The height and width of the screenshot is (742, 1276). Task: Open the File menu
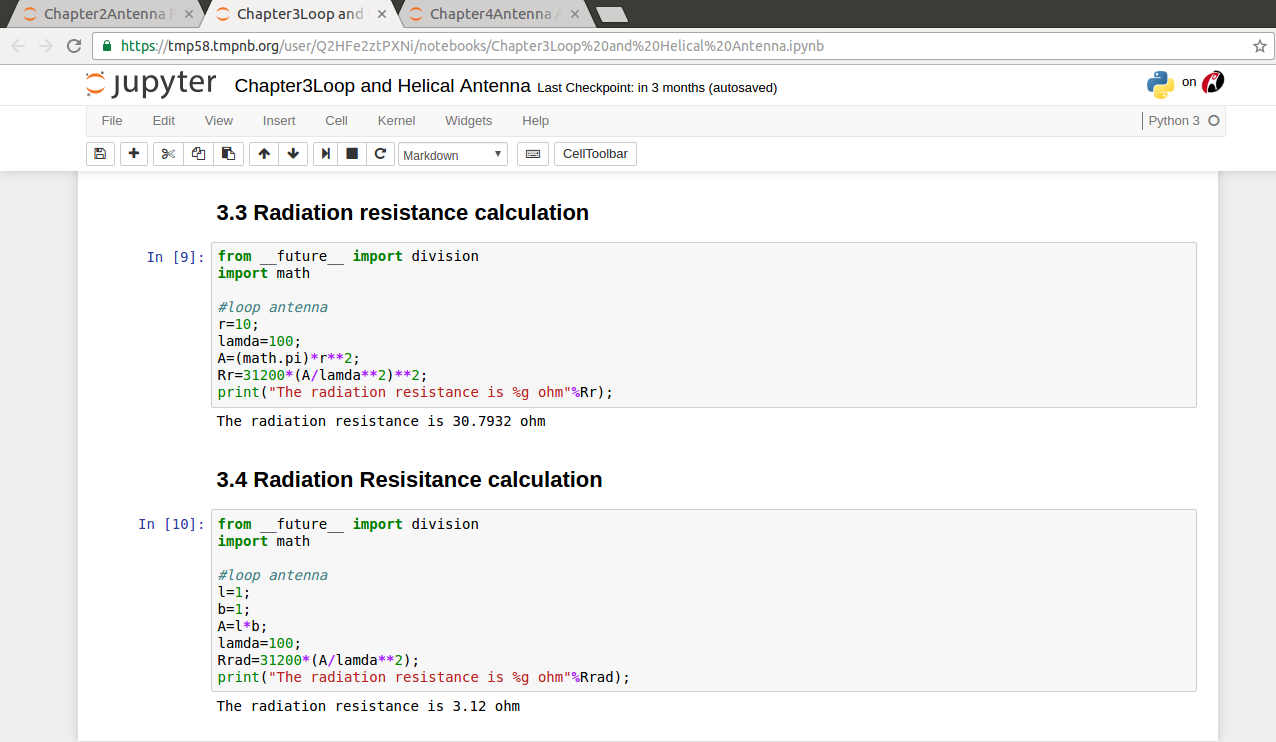112,121
